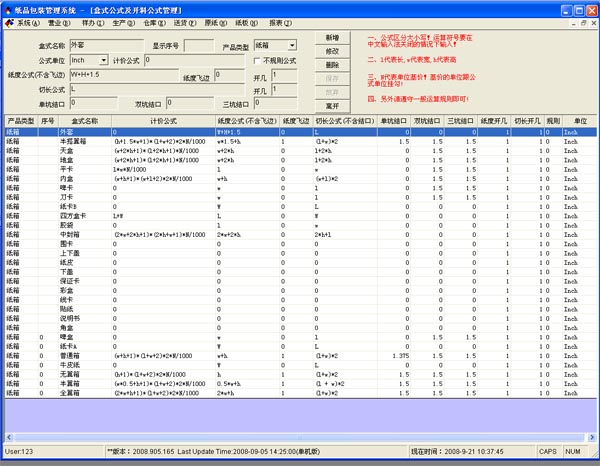Screen dimensions: 600x466
Task: Click the NUM indicator in status bar
Action: point(573,451)
